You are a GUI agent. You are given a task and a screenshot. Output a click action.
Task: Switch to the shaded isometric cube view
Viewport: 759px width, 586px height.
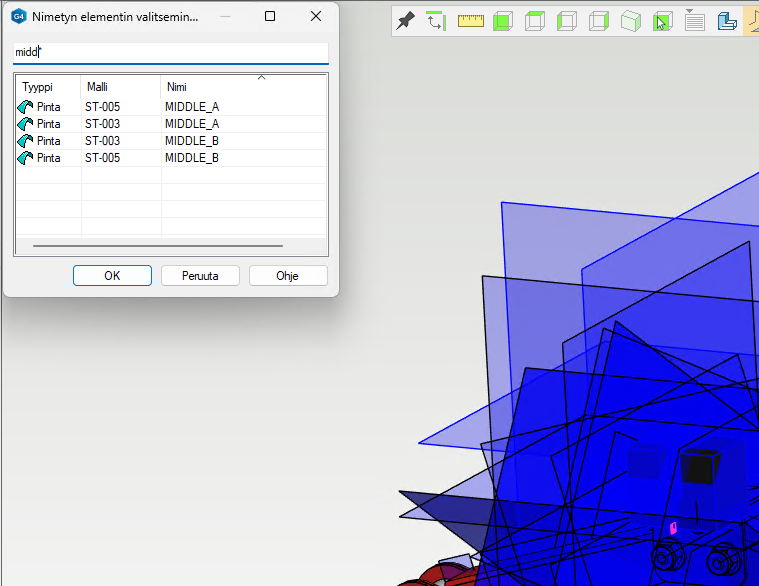(x=630, y=21)
